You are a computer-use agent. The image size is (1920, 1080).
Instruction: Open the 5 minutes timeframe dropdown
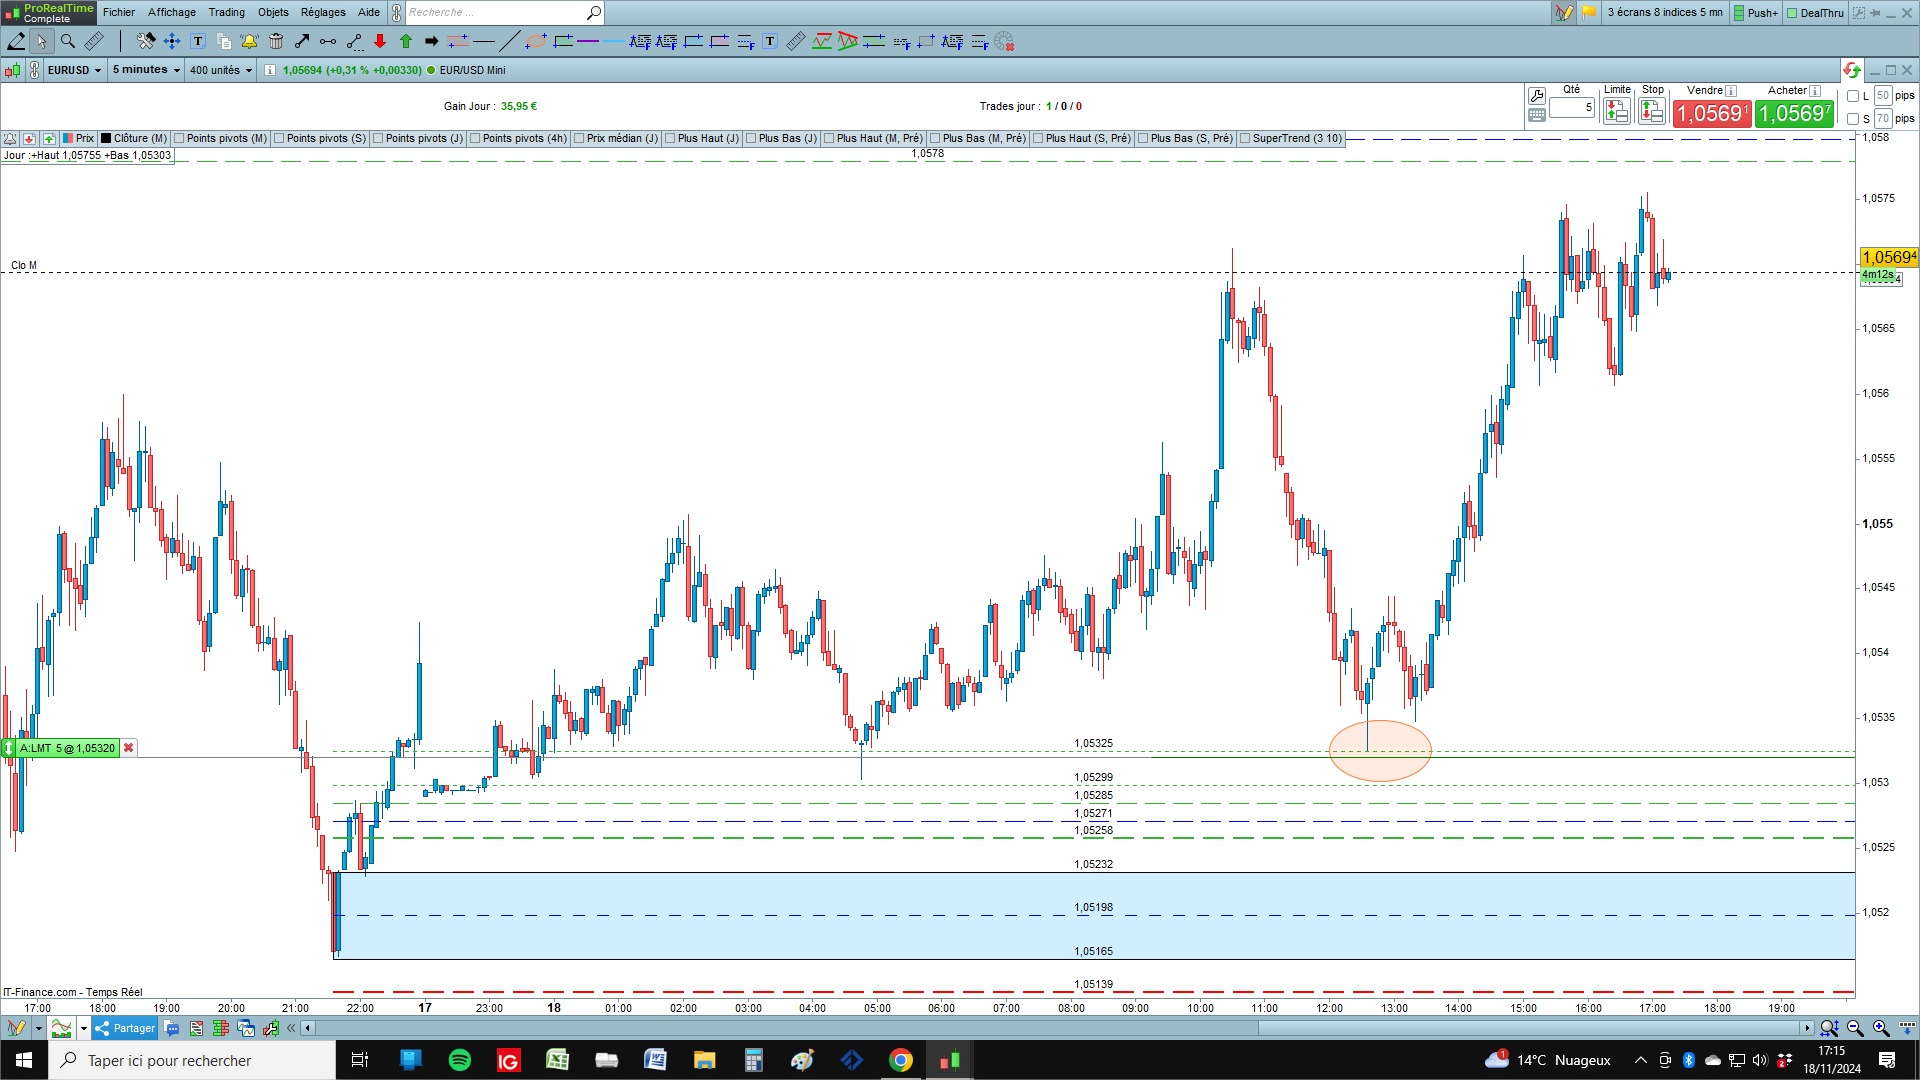146,70
